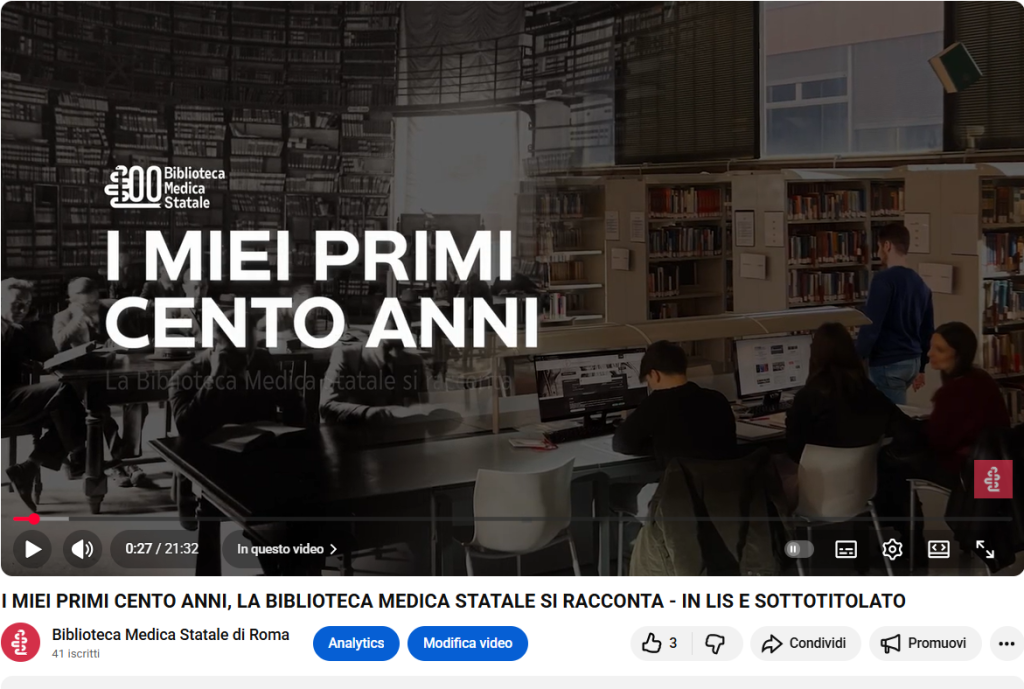Enter fullscreen mode
This screenshot has height=689, width=1024.
pos(985,549)
